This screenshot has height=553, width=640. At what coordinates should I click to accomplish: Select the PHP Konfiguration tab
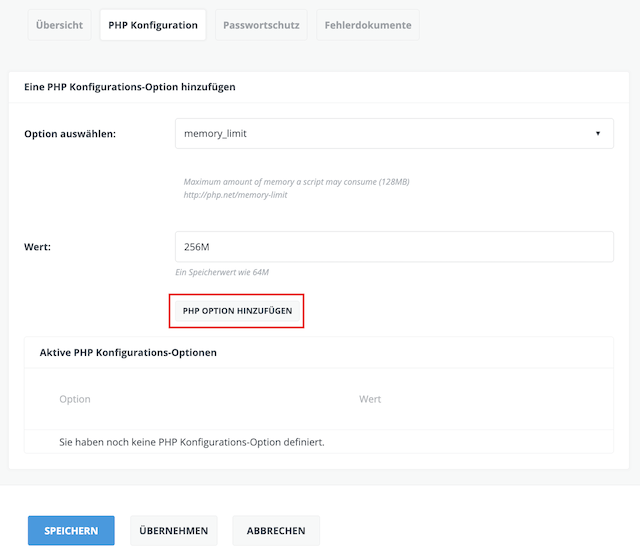point(153,25)
